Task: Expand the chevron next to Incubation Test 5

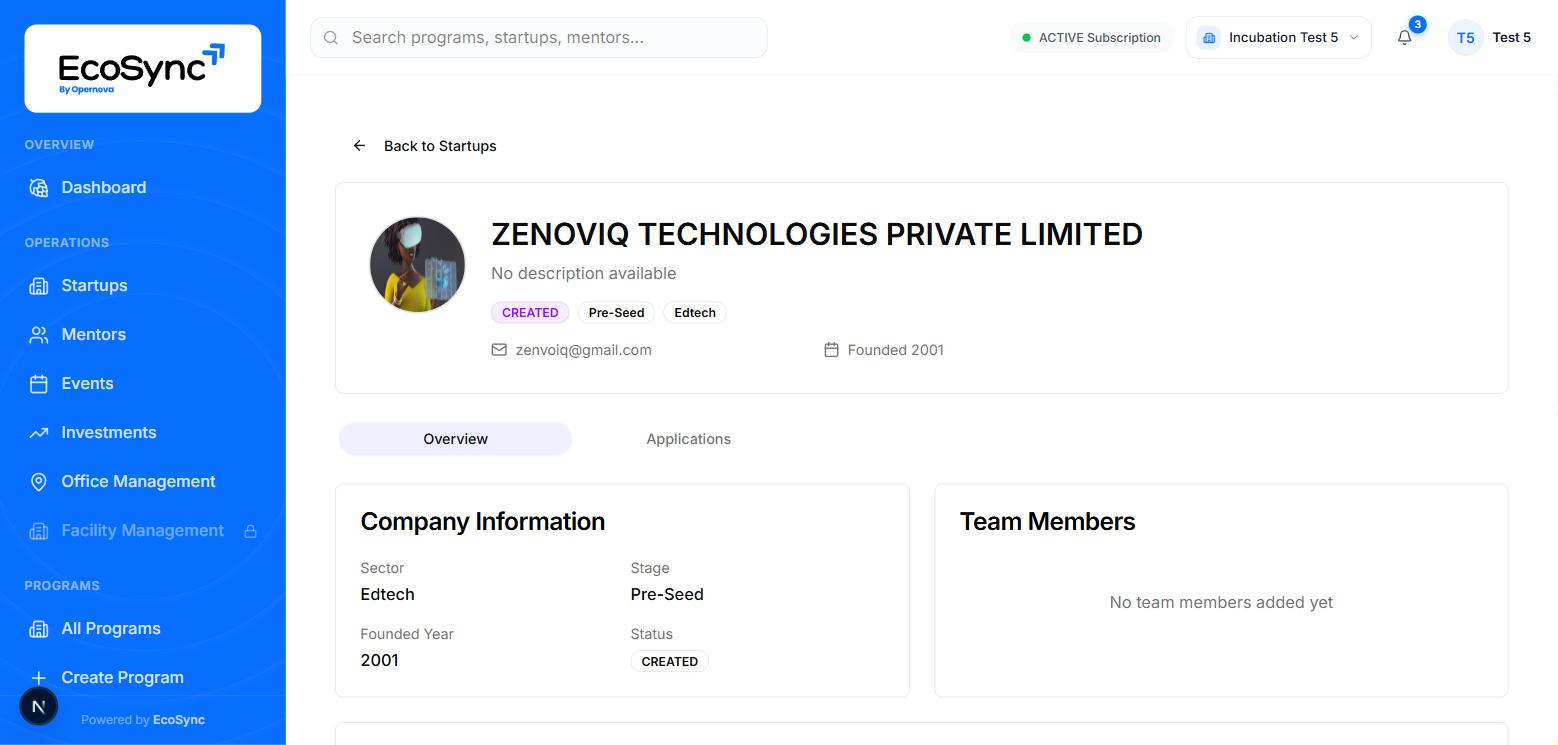Action: coord(1354,38)
